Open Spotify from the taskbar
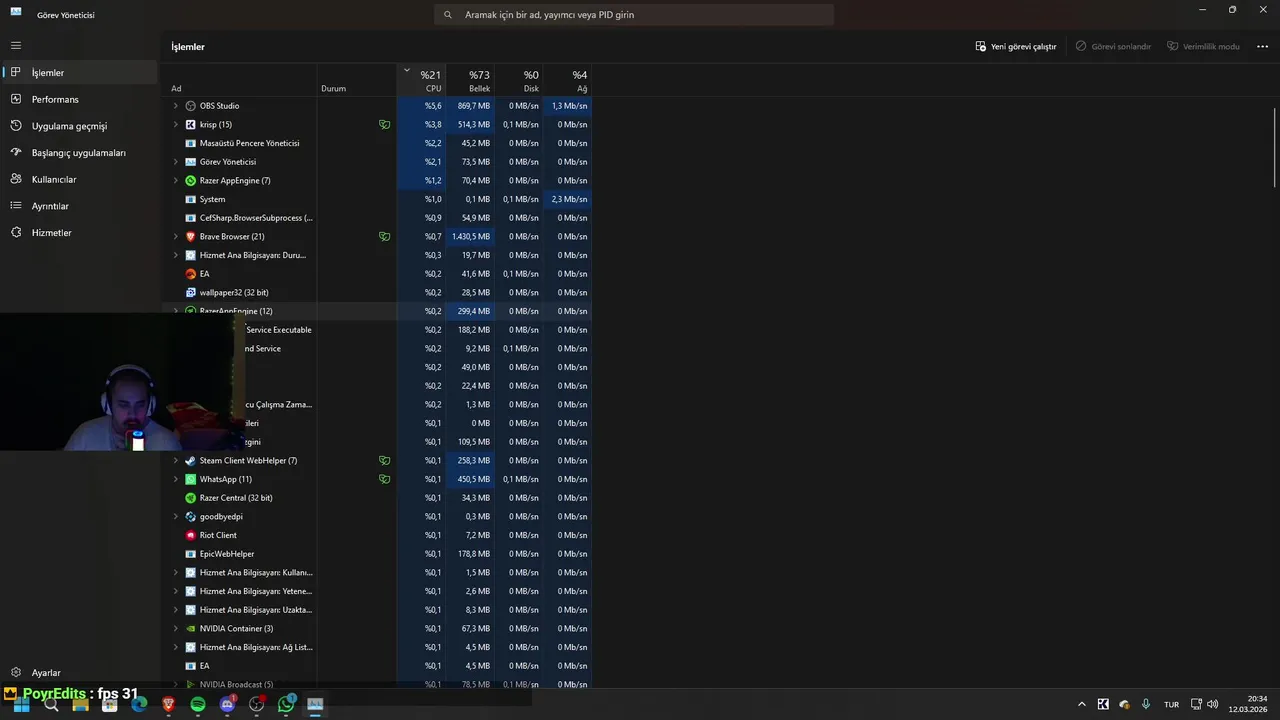The image size is (1280, 720). click(x=198, y=704)
